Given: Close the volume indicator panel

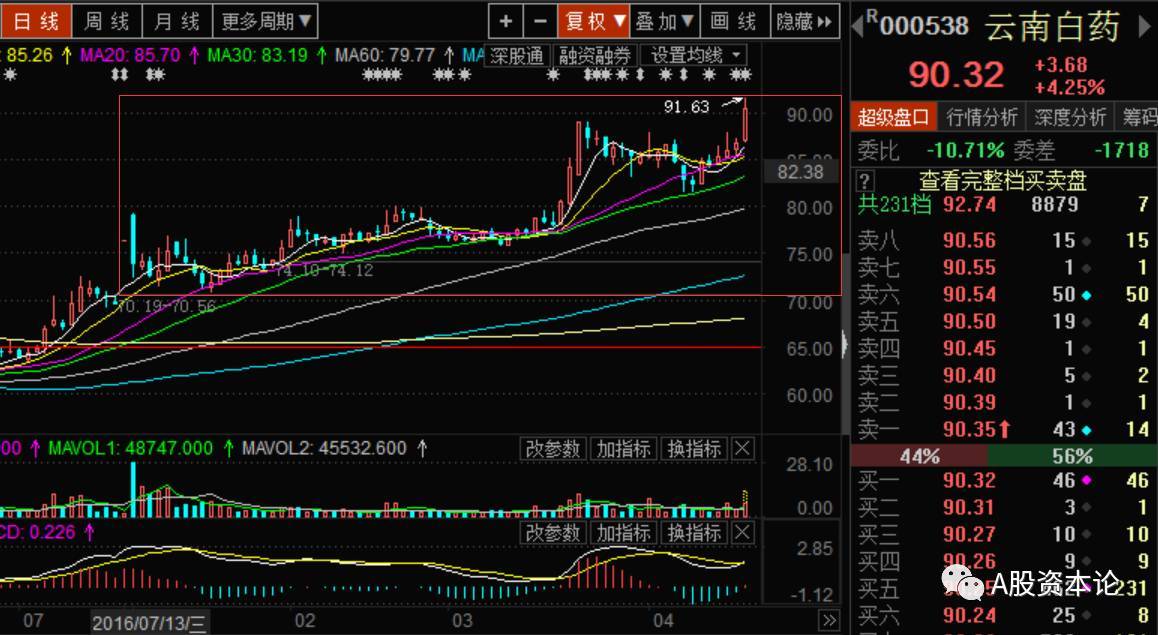Looking at the screenshot, I should [743, 448].
